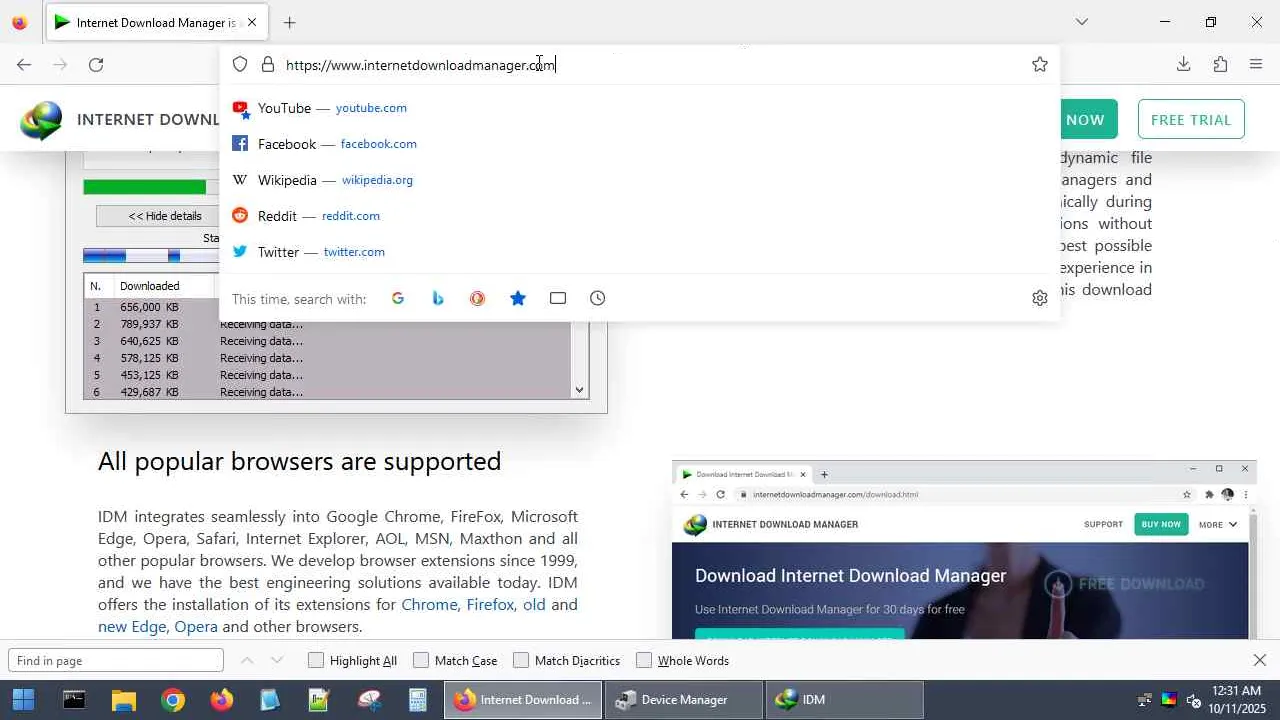
Task: Click the green download progress bar
Action: [x=145, y=187]
